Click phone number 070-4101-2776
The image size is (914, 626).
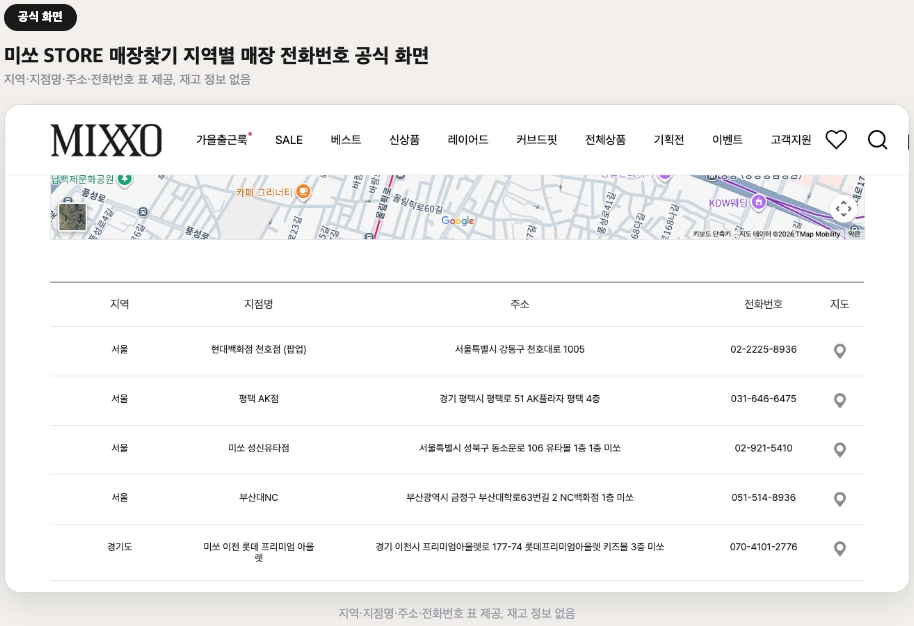point(763,547)
